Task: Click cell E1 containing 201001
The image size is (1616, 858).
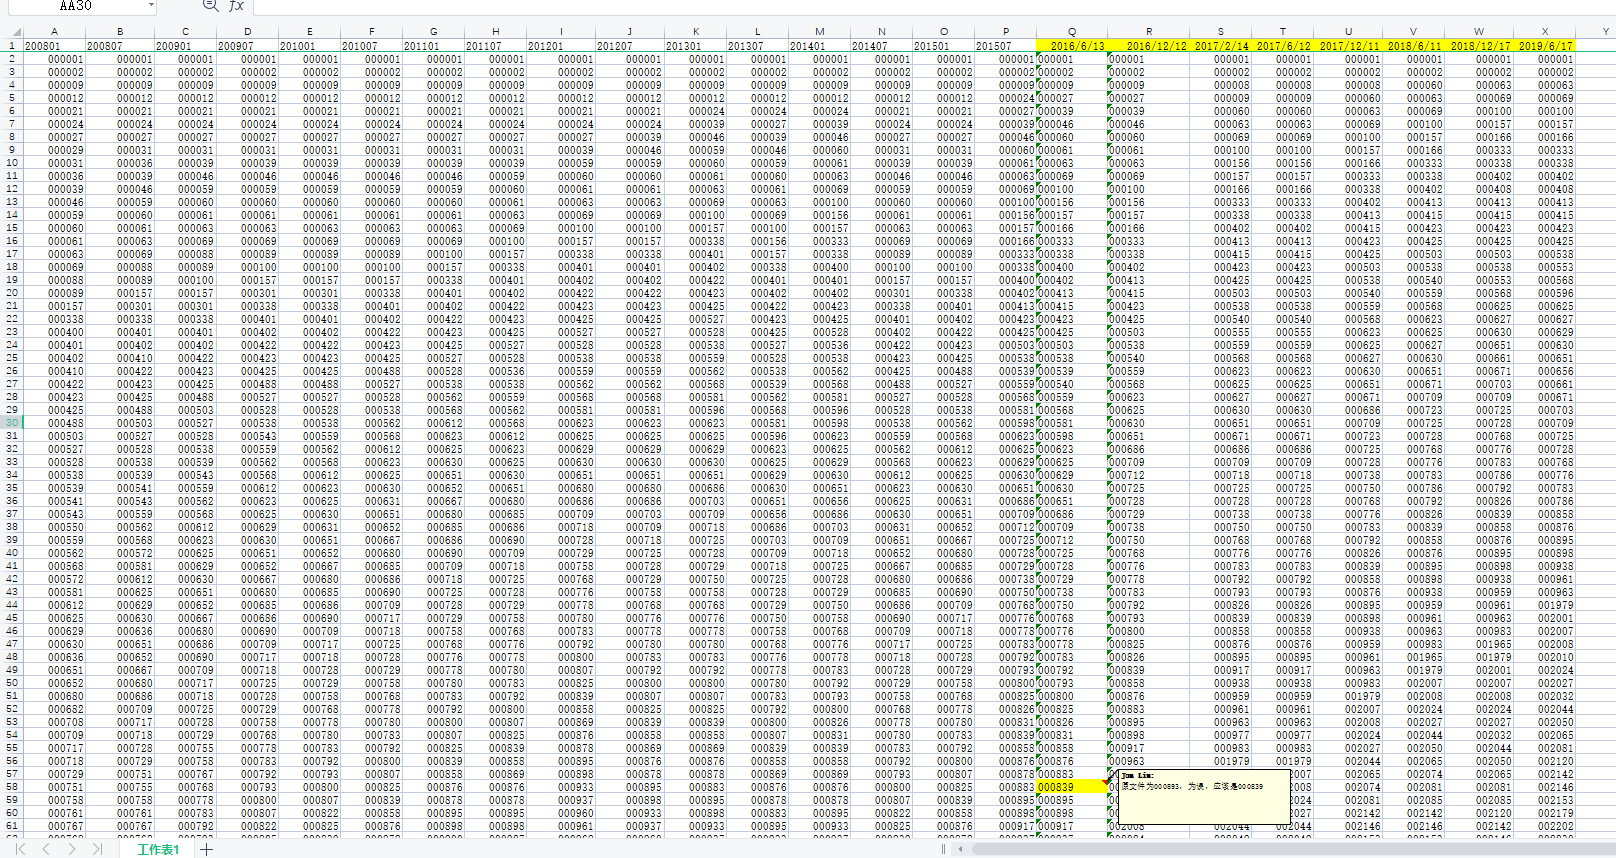Action: point(309,46)
